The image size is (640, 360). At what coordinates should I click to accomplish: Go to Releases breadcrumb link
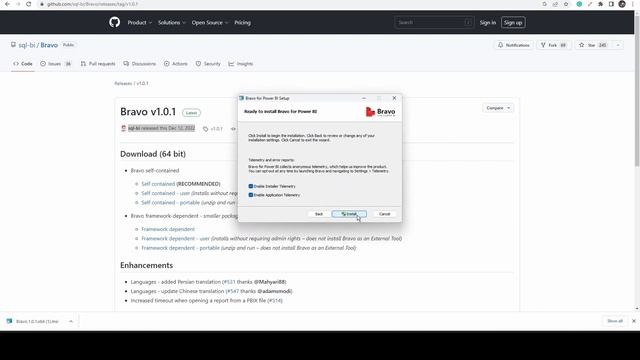123,83
